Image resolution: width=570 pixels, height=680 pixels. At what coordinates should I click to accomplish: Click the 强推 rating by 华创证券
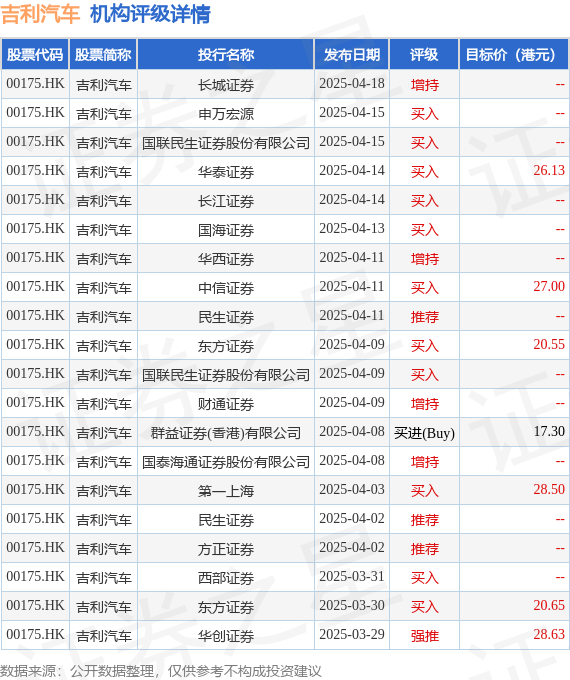coord(425,636)
